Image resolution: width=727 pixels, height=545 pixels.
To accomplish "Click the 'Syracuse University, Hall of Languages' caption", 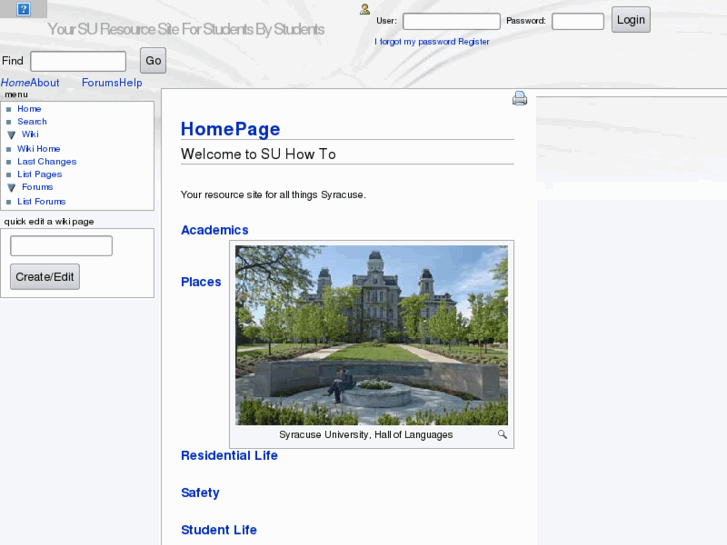I will 366,435.
